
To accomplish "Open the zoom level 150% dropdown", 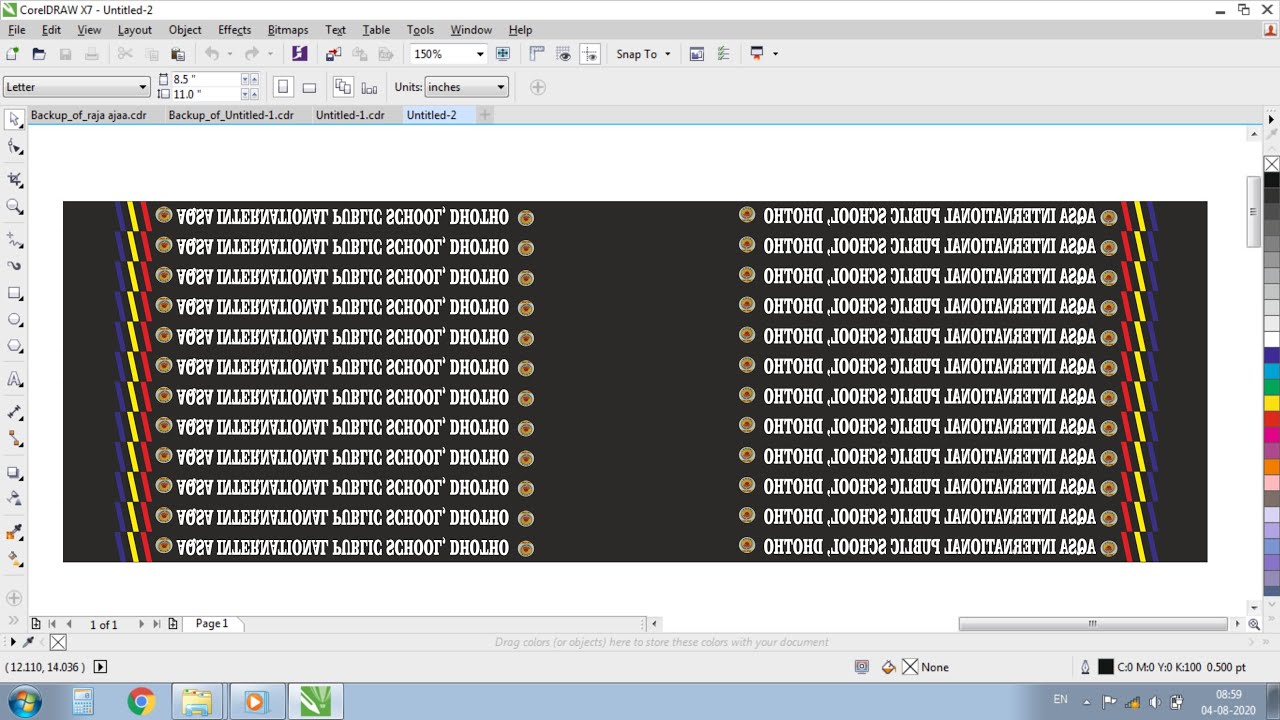I will (480, 54).
